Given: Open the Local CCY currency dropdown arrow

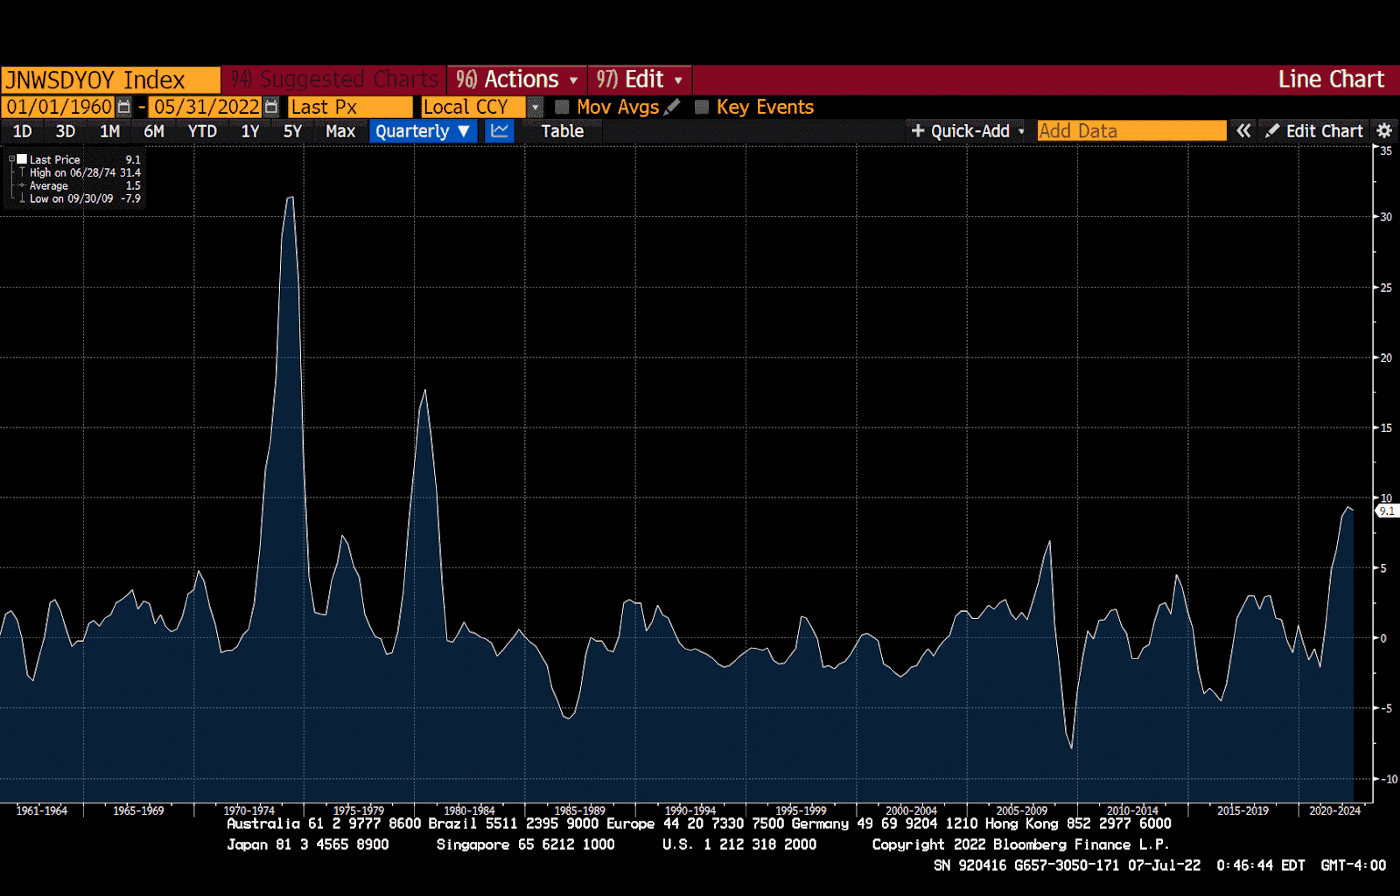Looking at the screenshot, I should [x=535, y=107].
